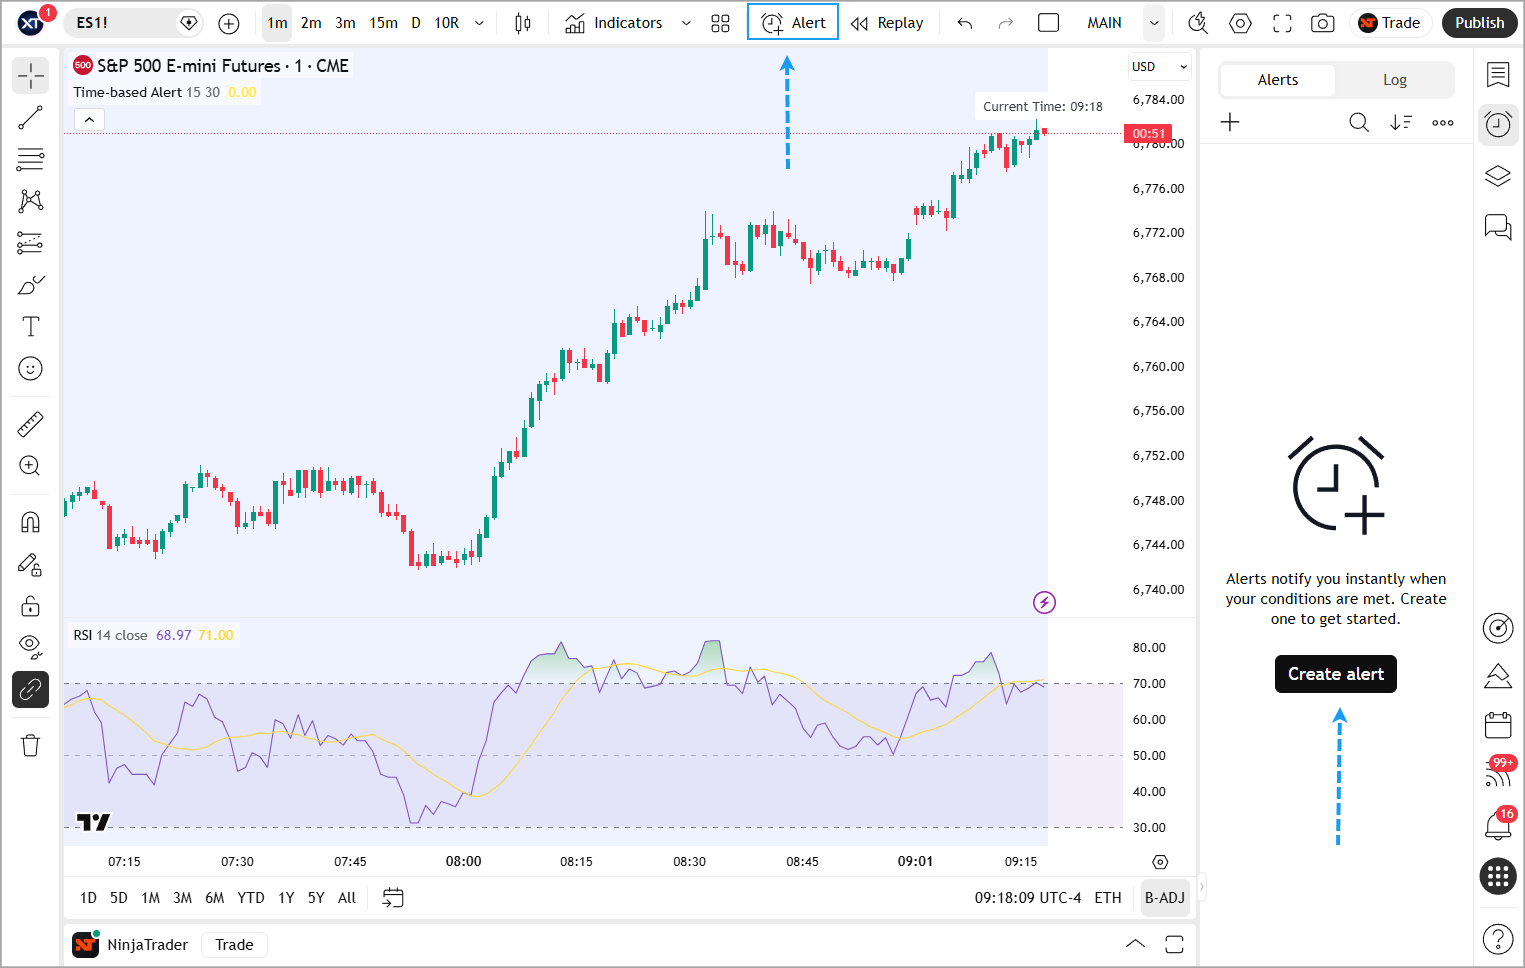Take a chart snapshot with camera icon
The height and width of the screenshot is (968, 1525).
pyautogui.click(x=1322, y=23)
